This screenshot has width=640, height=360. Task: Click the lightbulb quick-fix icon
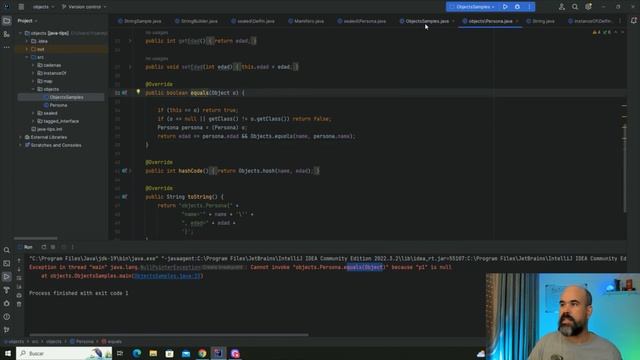tap(138, 92)
